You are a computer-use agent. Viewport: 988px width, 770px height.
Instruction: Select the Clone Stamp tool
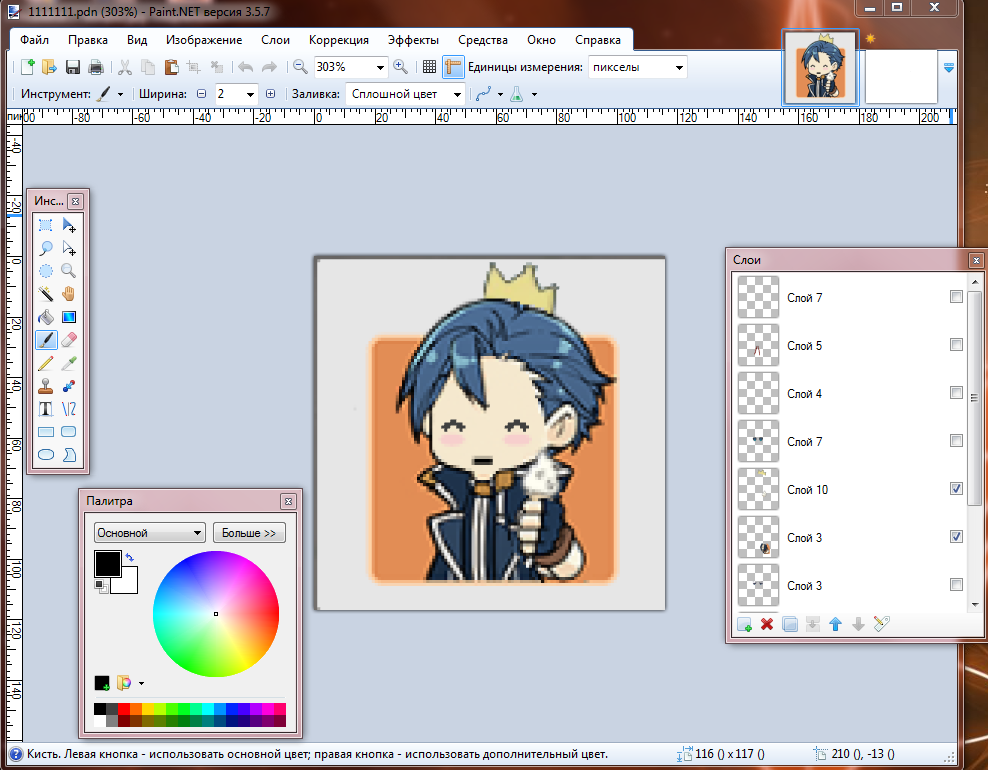click(x=45, y=386)
